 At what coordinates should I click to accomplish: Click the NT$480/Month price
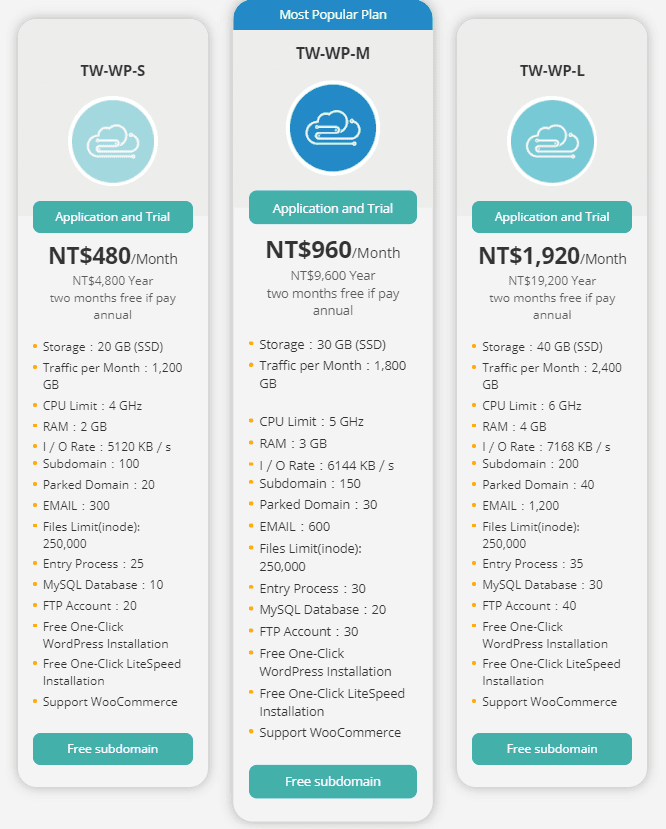112,257
